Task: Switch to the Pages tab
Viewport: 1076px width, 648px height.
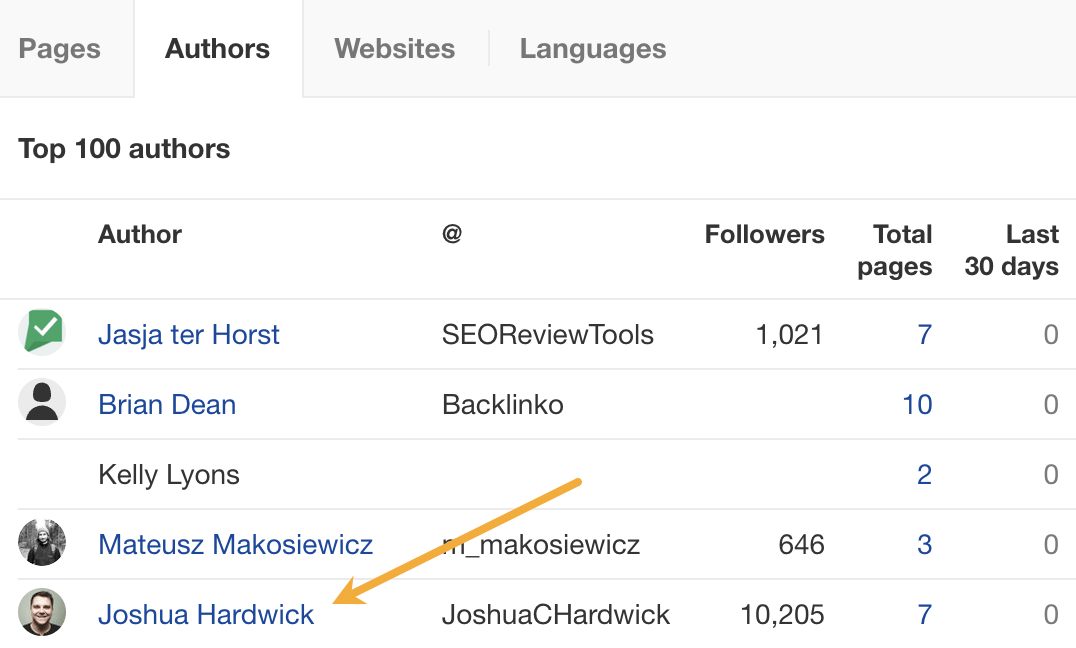Action: click(60, 48)
